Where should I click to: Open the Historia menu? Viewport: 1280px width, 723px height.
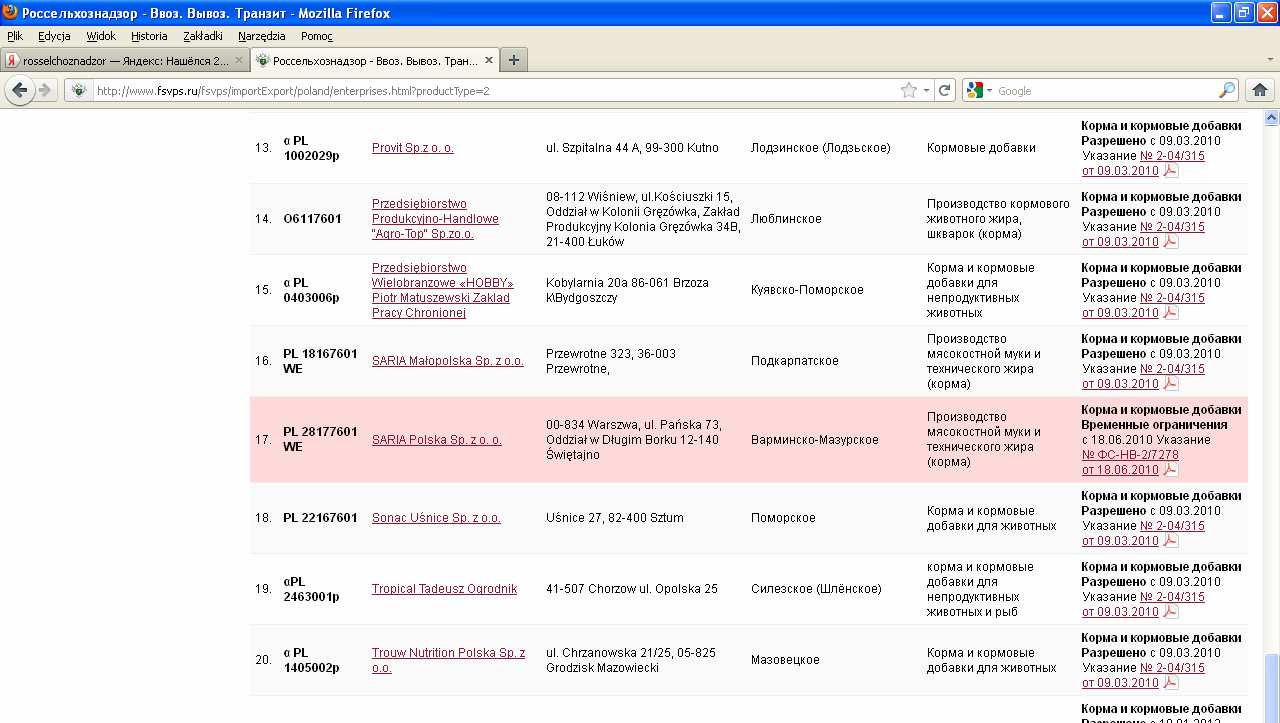coord(149,36)
